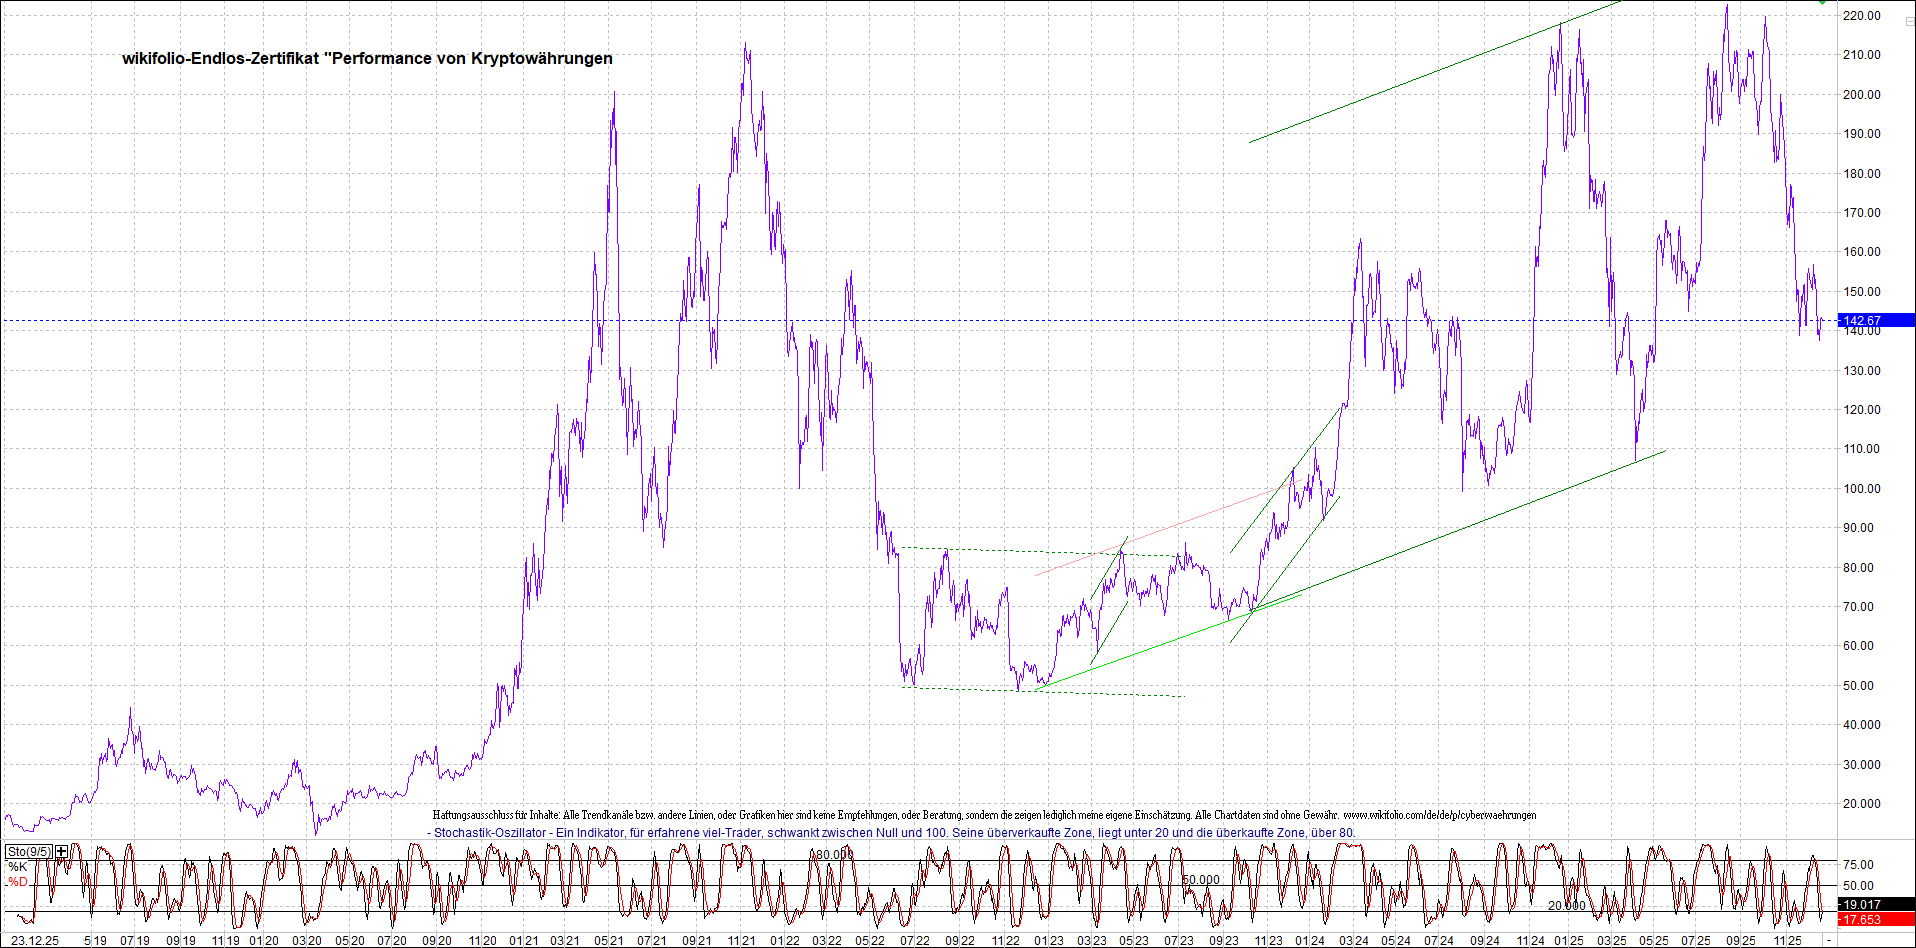This screenshot has height=948, width=1916.
Task: Click the Sto(9/5) indicator label
Action: click(29, 852)
